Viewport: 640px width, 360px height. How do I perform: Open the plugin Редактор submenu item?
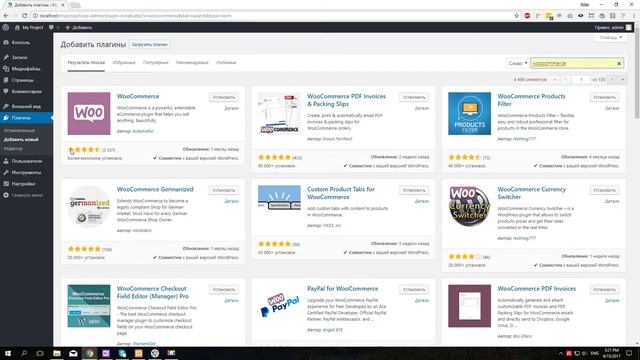tap(13, 149)
